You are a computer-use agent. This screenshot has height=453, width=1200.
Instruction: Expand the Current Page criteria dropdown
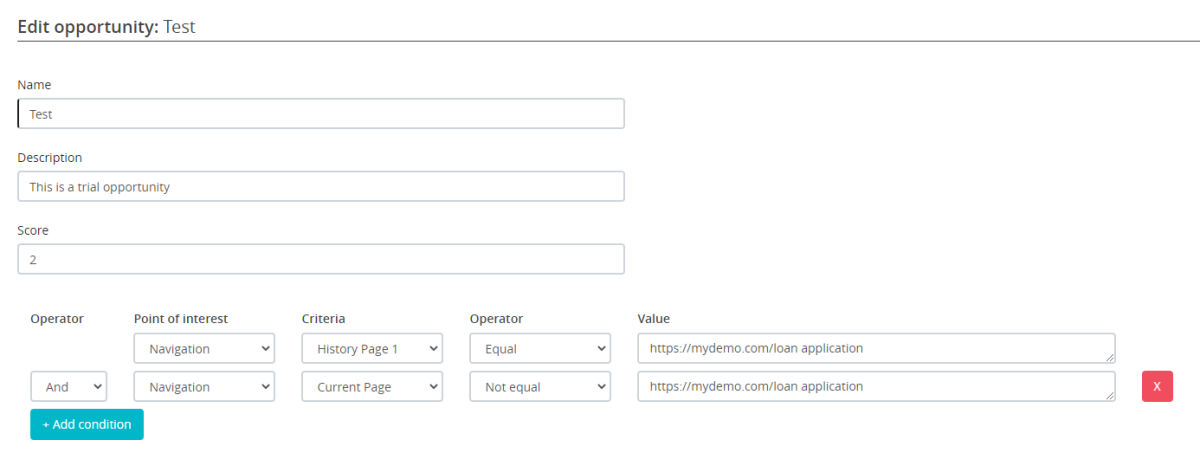point(372,386)
